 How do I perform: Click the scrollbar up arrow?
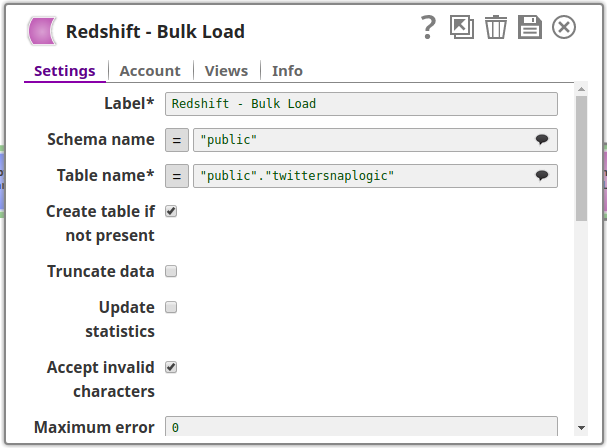(x=581, y=89)
